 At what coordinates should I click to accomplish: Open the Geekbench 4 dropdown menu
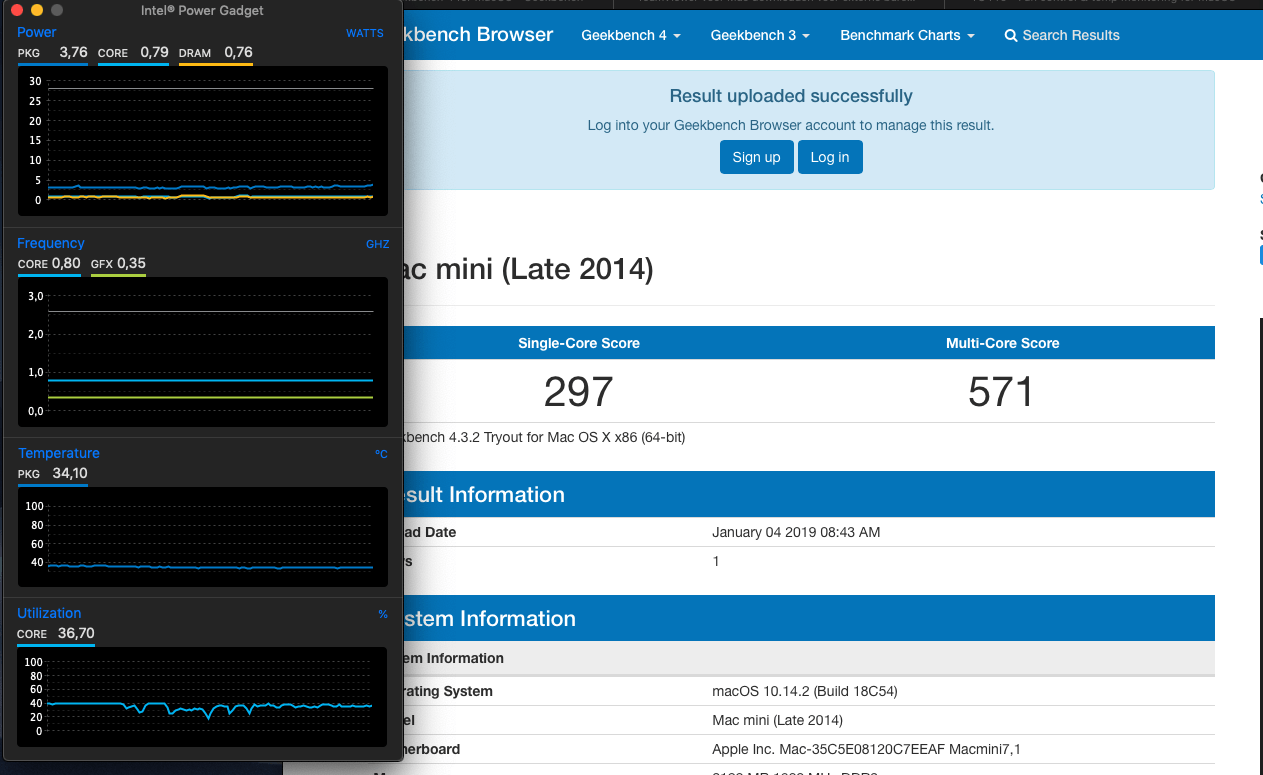(x=630, y=35)
